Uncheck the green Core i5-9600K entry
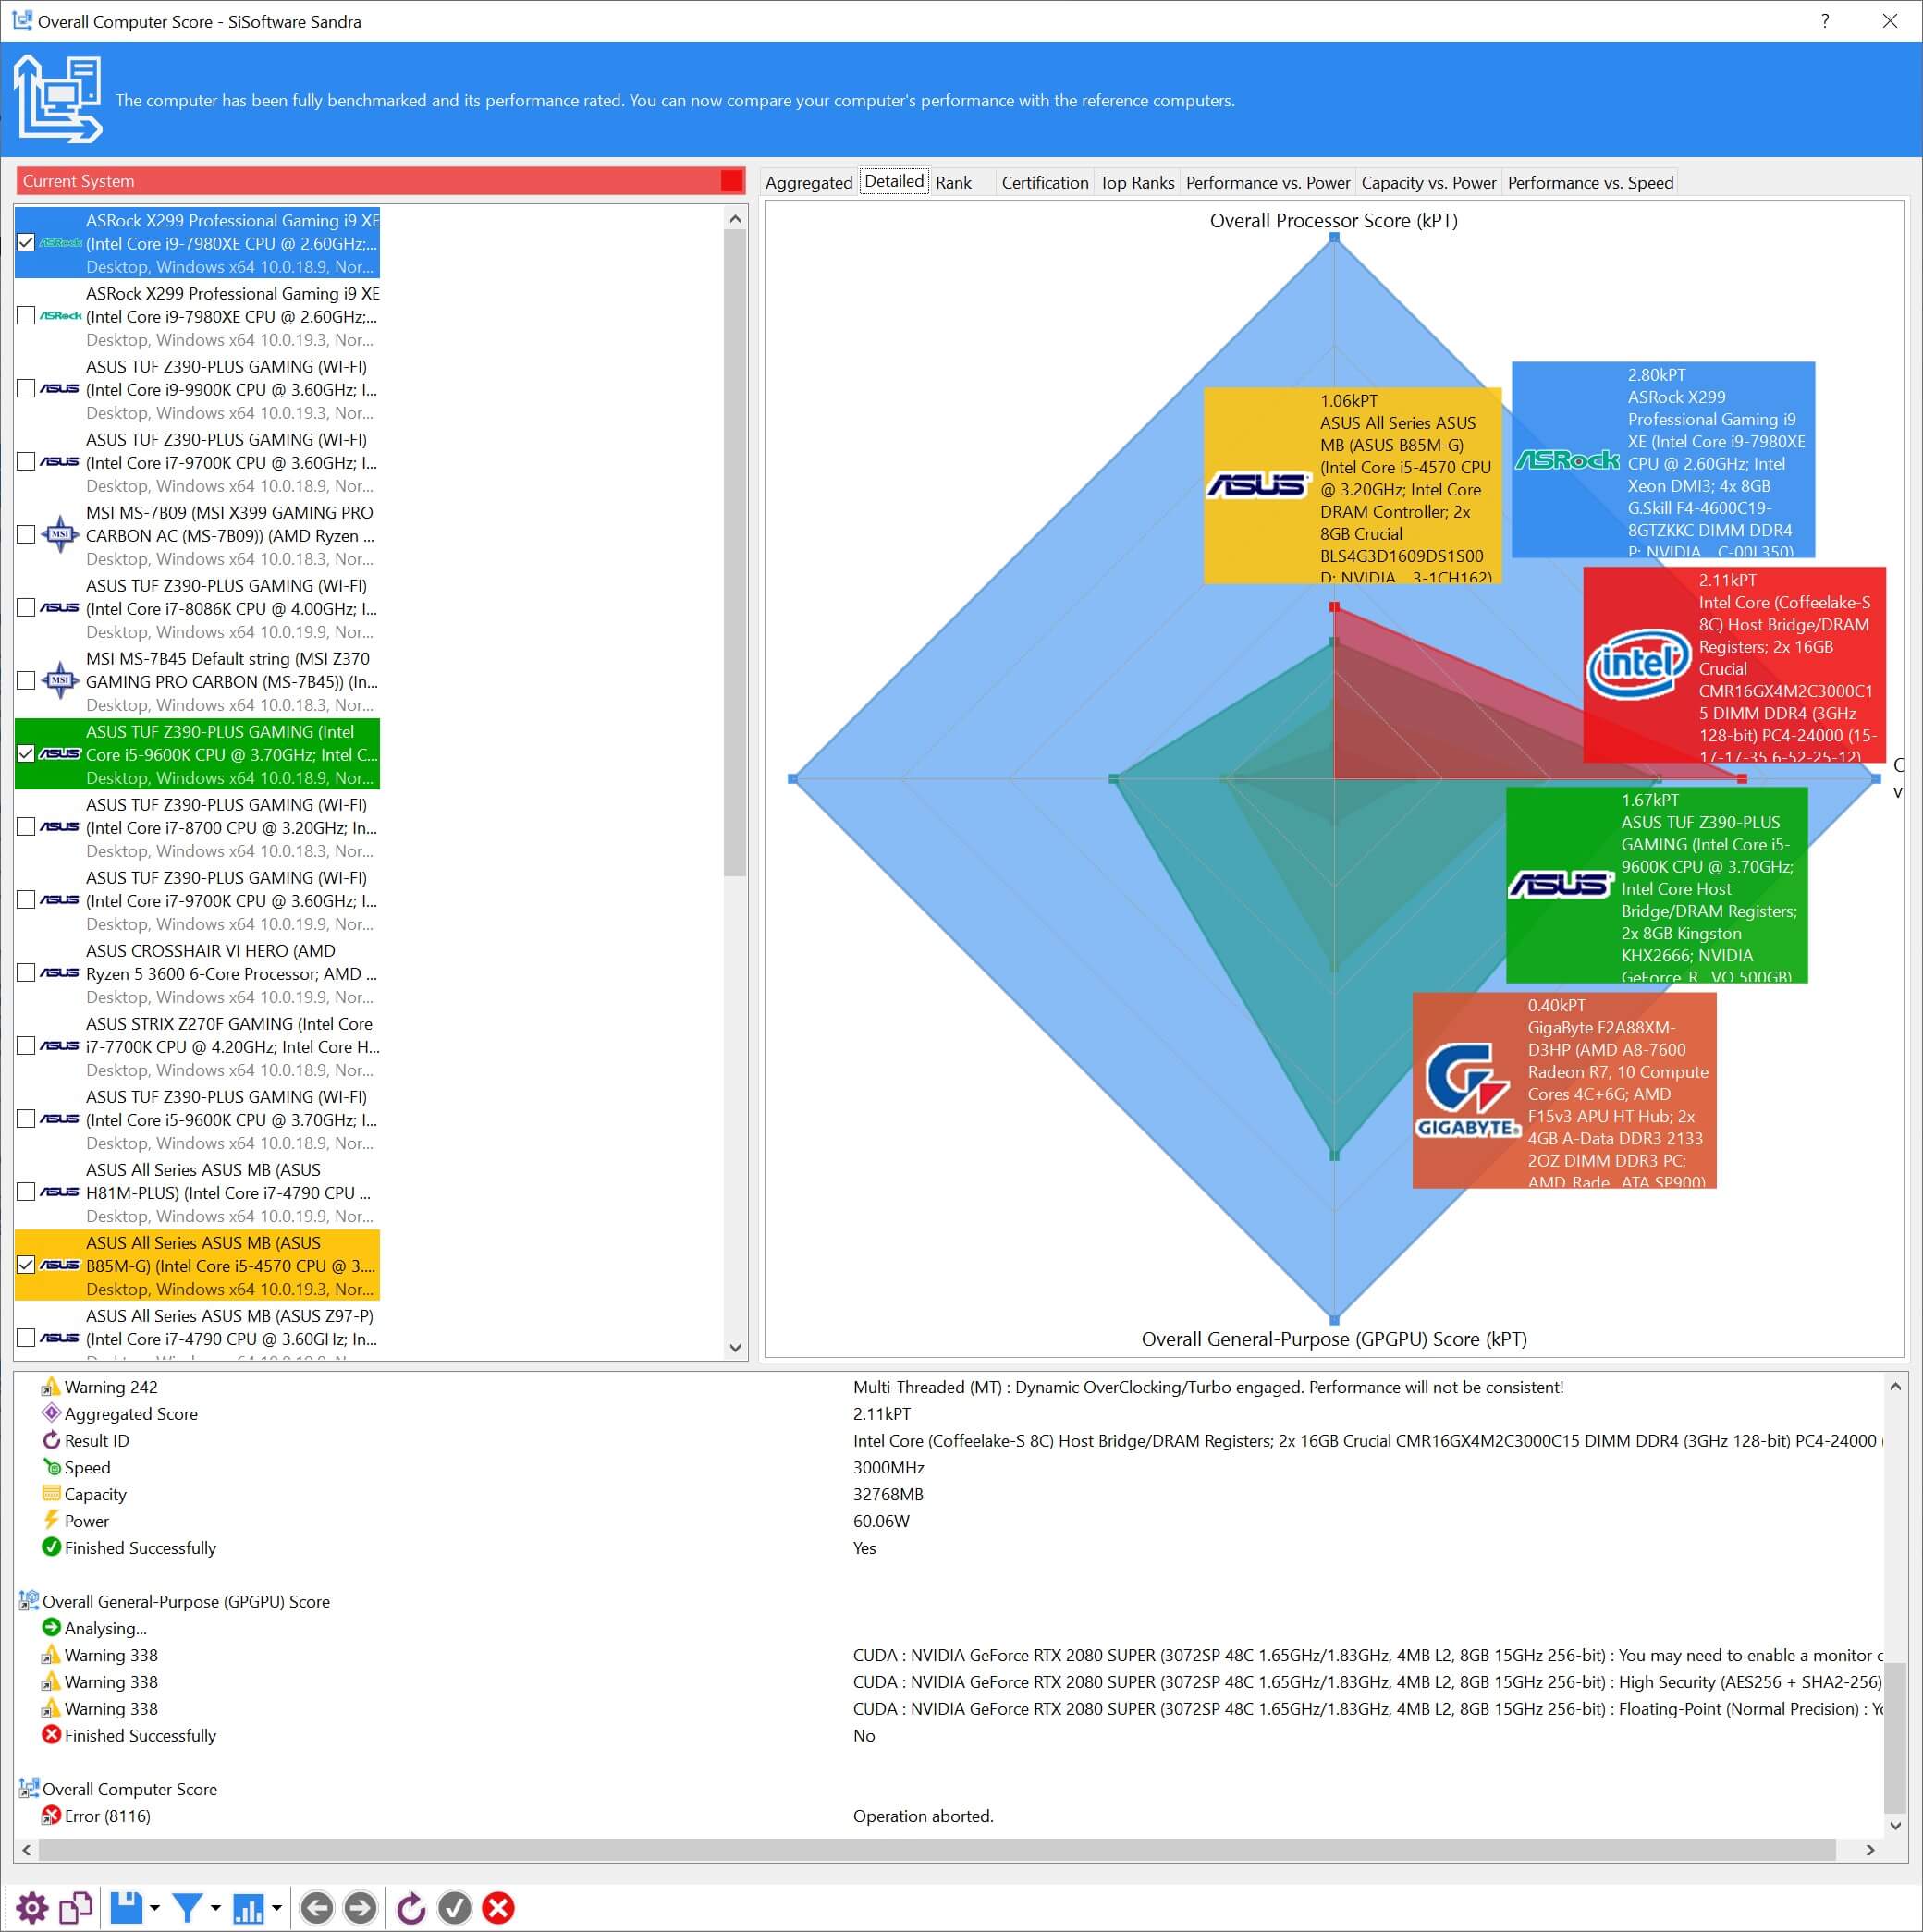Screen dimensions: 1923x1932 click(26, 754)
